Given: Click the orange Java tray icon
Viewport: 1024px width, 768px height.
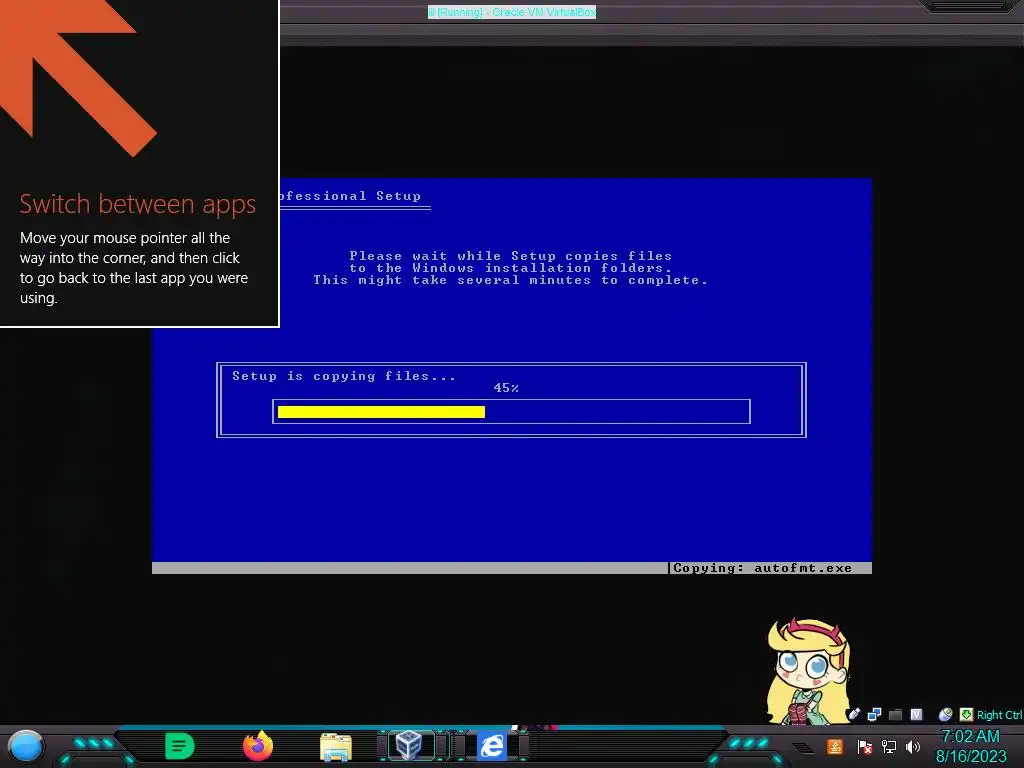Looking at the screenshot, I should tap(835, 746).
